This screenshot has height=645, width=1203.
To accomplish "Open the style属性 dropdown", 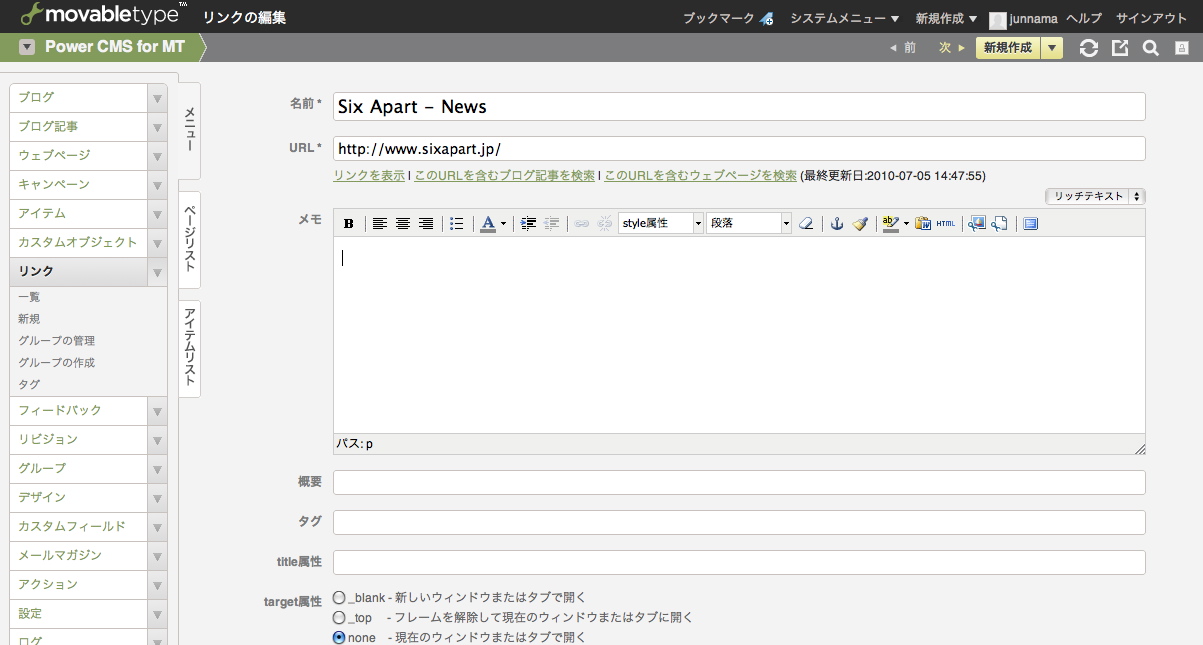I will click(x=661, y=223).
